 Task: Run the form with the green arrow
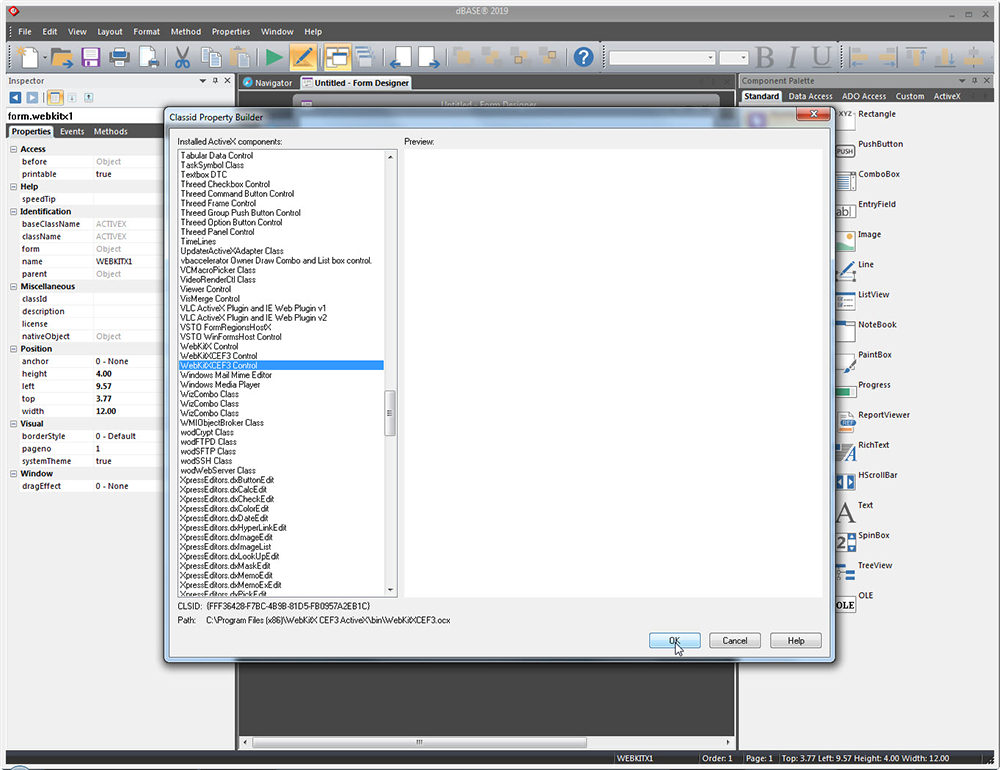coord(274,57)
